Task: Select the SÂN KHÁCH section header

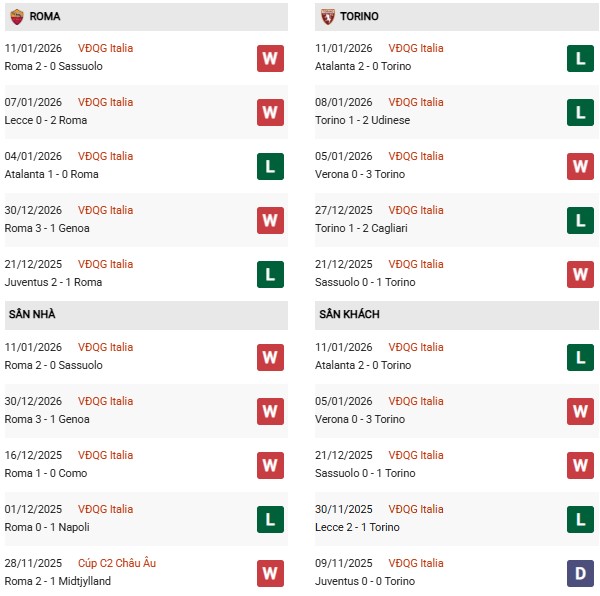Action: click(x=349, y=314)
